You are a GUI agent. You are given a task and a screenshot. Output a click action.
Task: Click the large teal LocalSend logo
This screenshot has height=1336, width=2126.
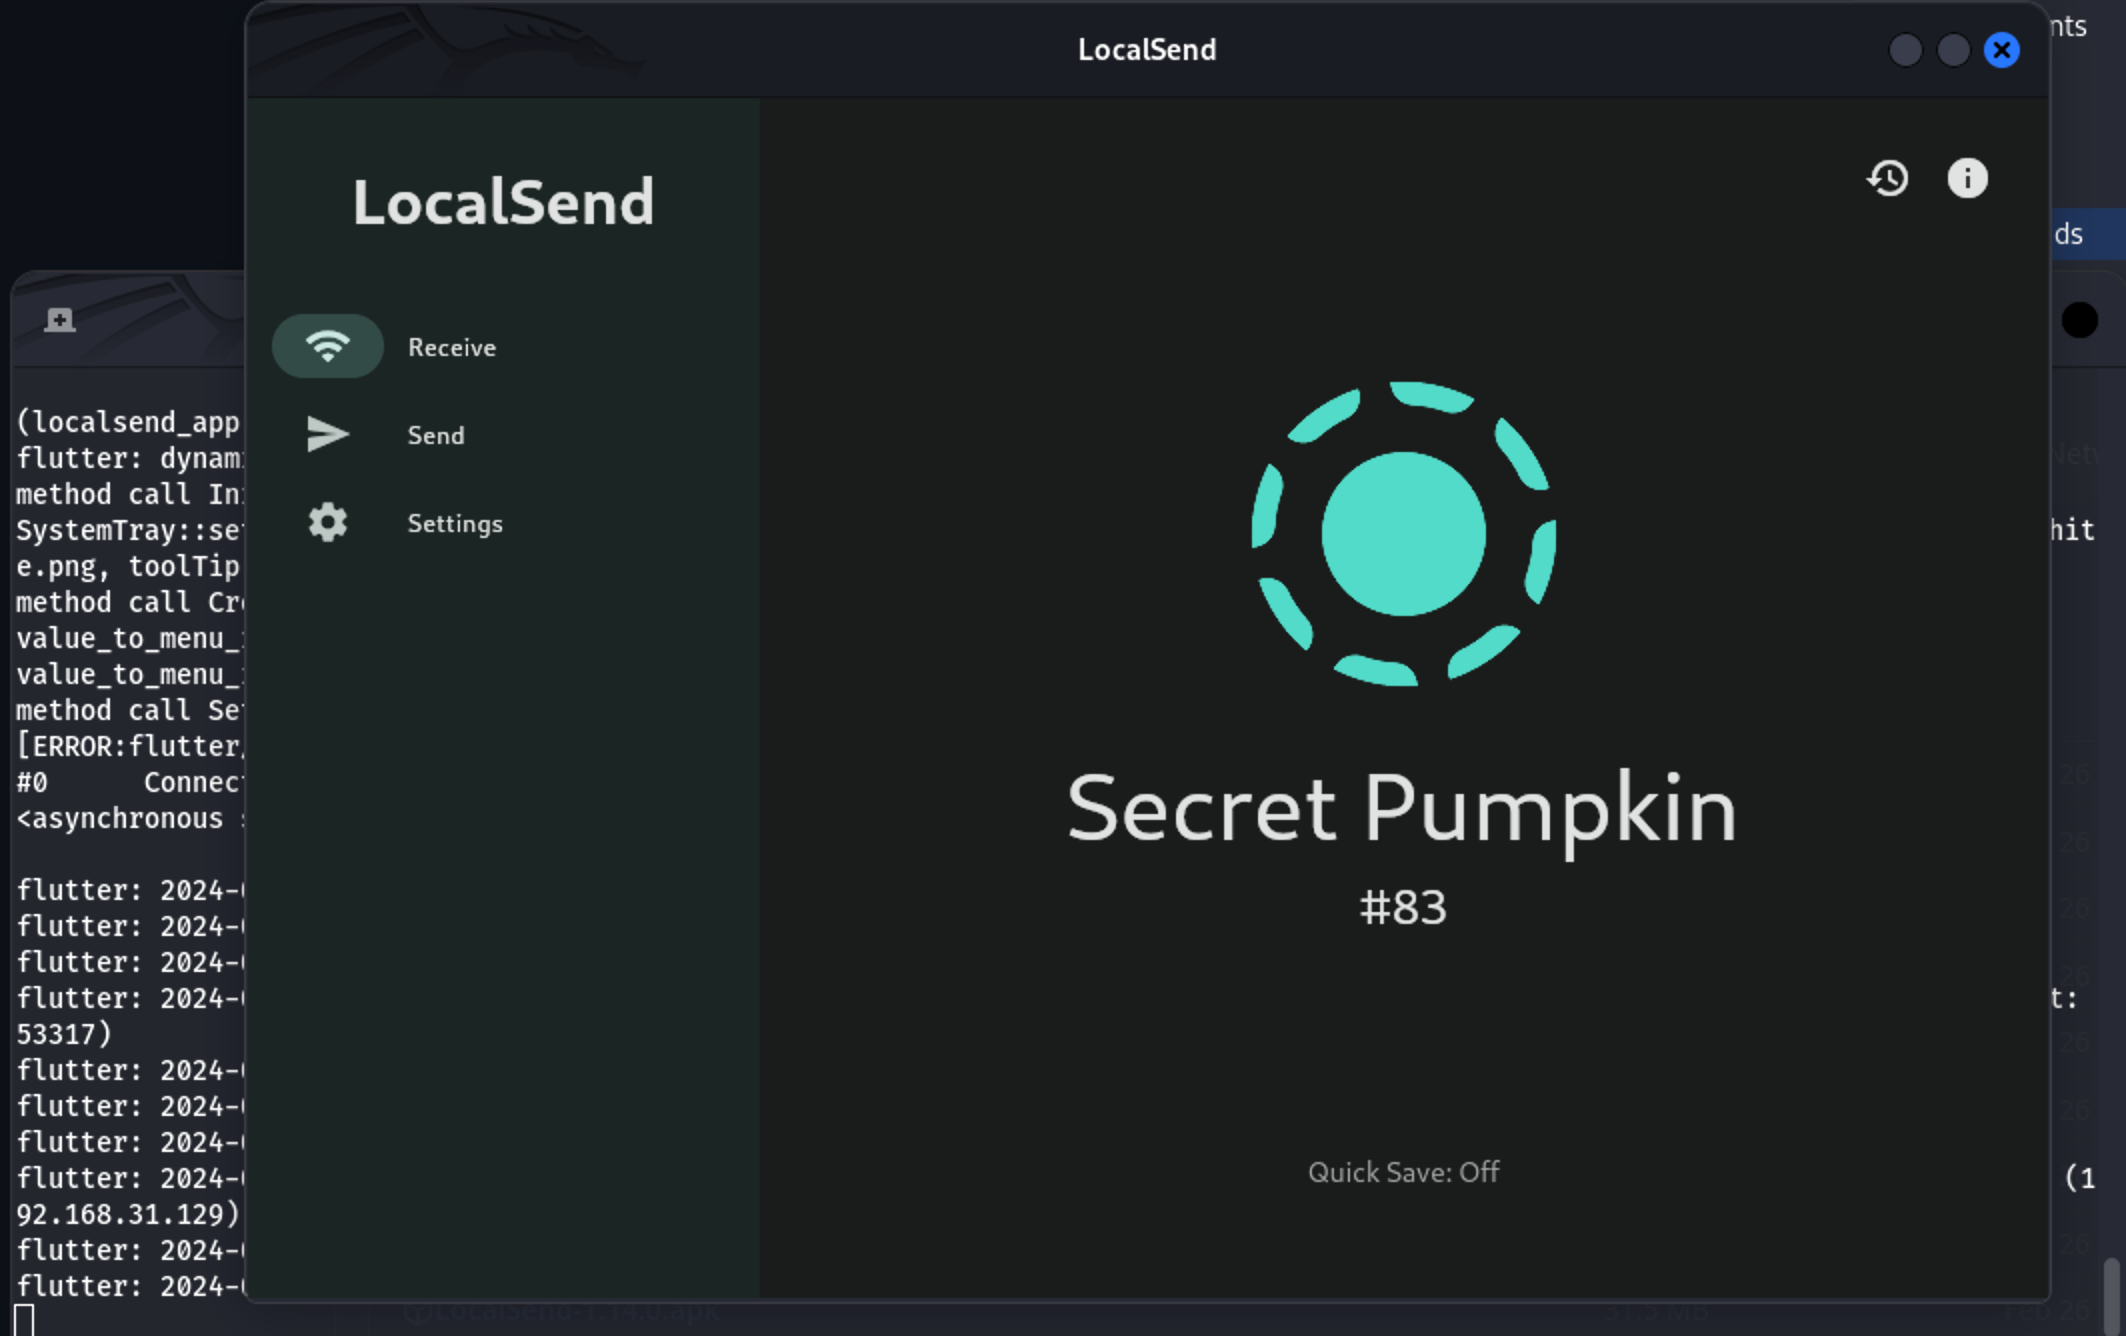[1403, 534]
